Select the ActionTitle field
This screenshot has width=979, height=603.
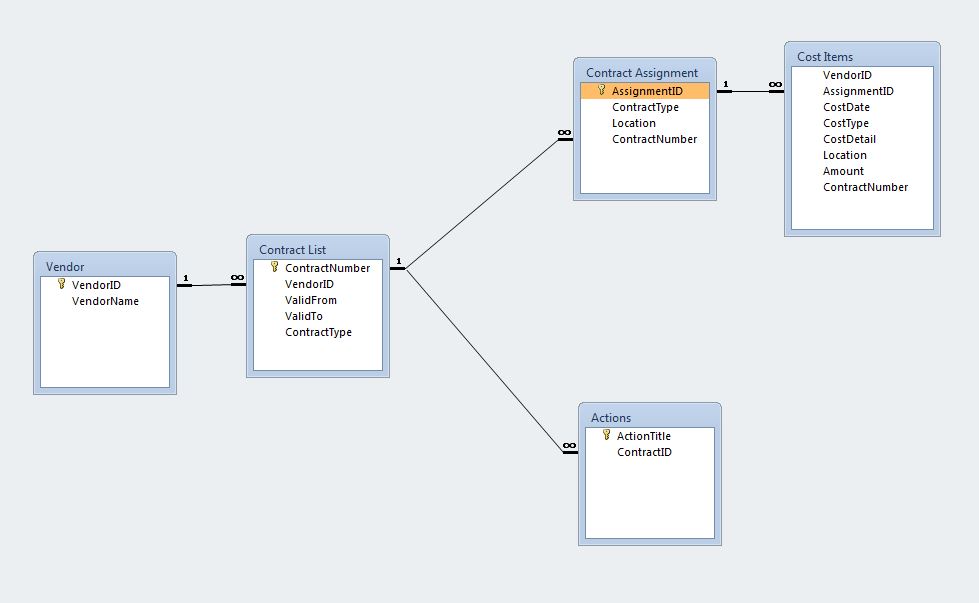(x=644, y=436)
